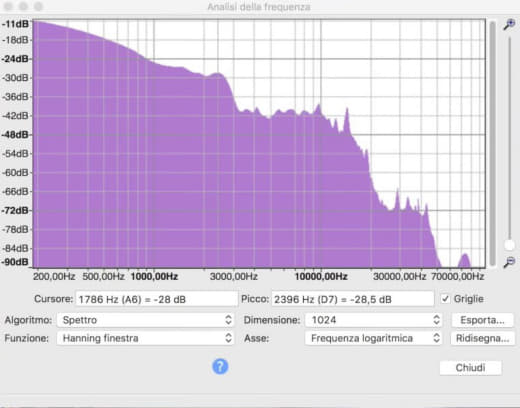Click the yellow minimize window button
520x408 pixels.
coord(23,6)
